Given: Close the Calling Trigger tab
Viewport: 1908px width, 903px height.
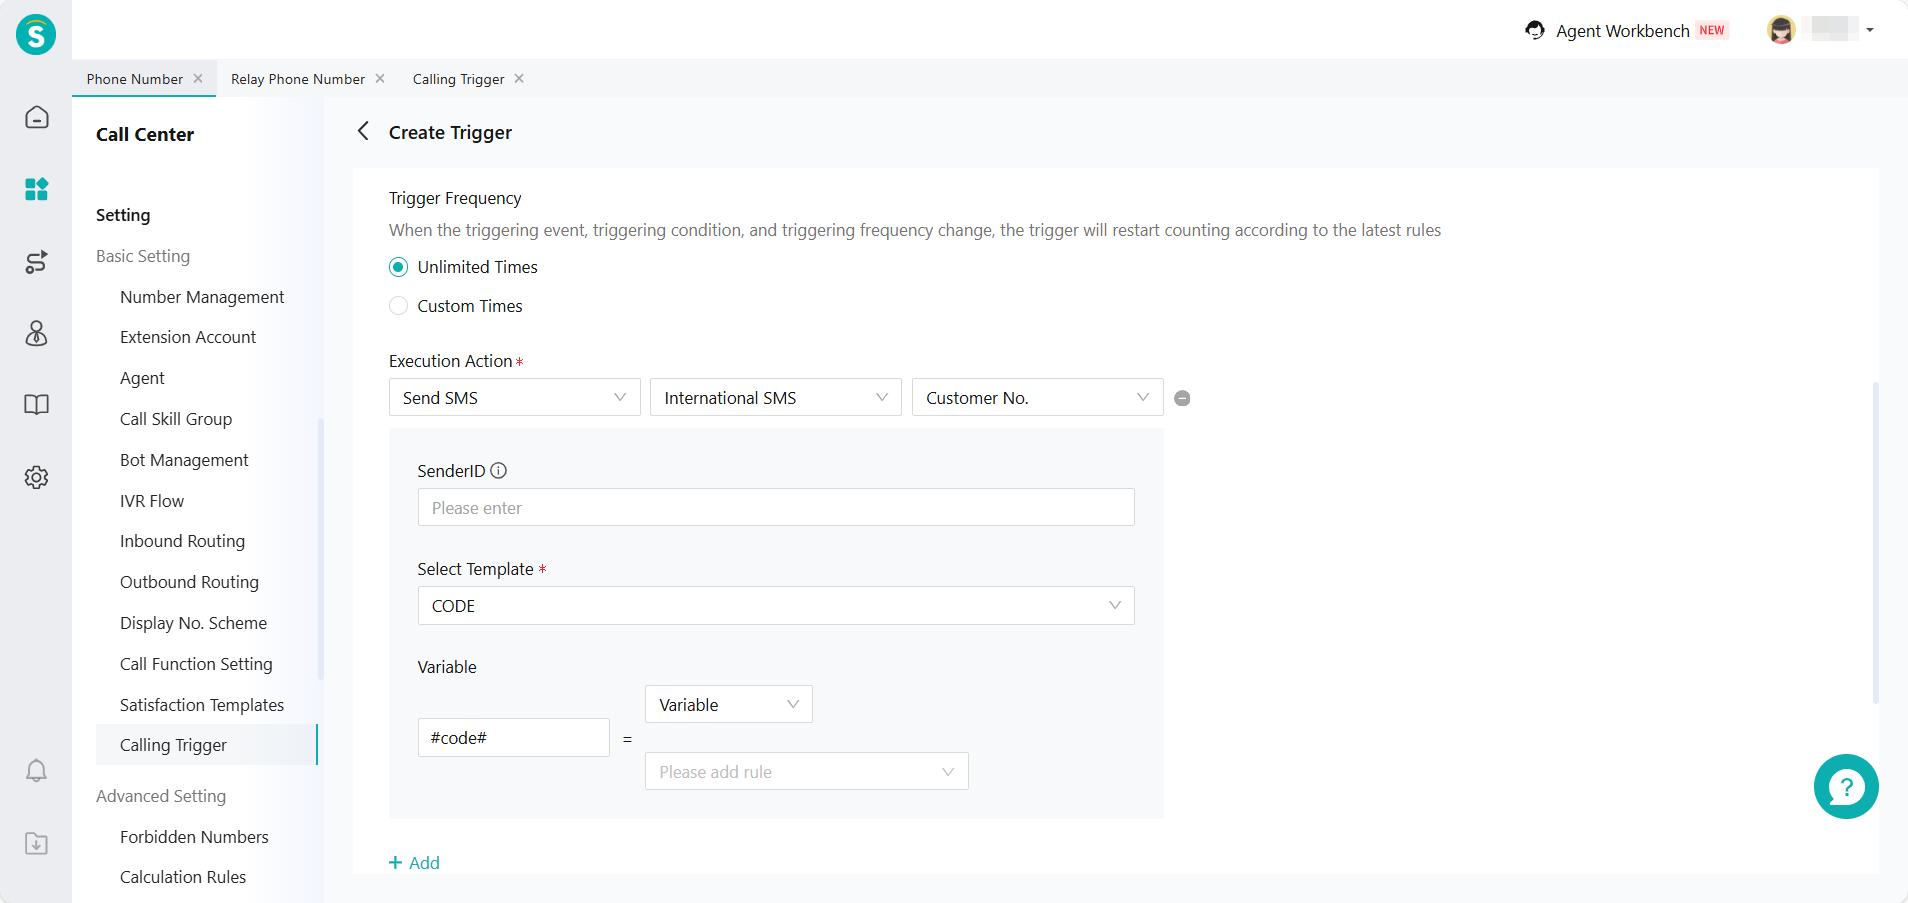Looking at the screenshot, I should 519,79.
